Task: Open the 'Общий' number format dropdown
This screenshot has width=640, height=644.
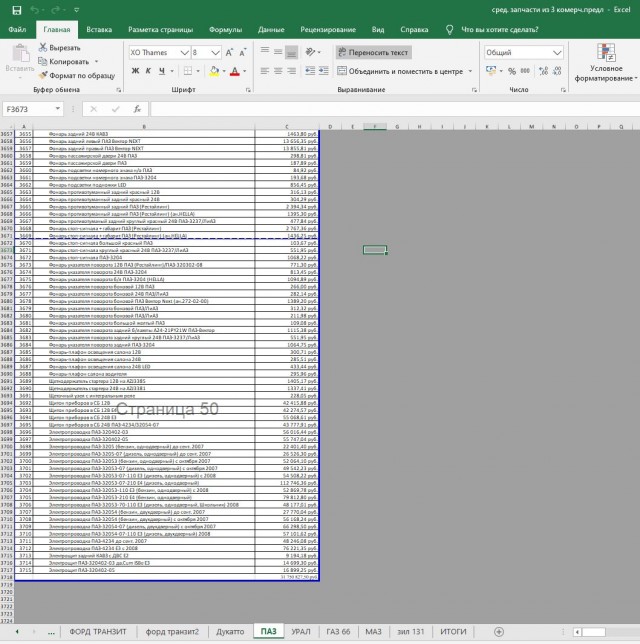Action: pyautogui.click(x=557, y=53)
